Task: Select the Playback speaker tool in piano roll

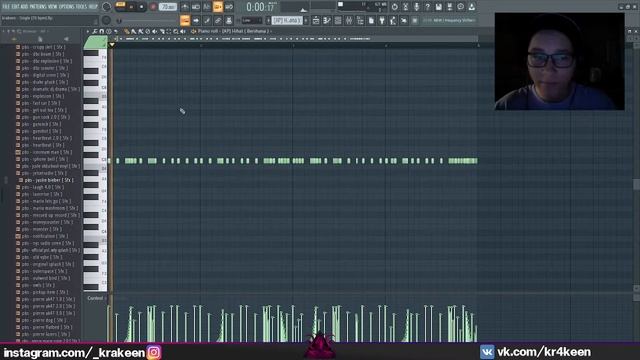Action: click(182, 31)
